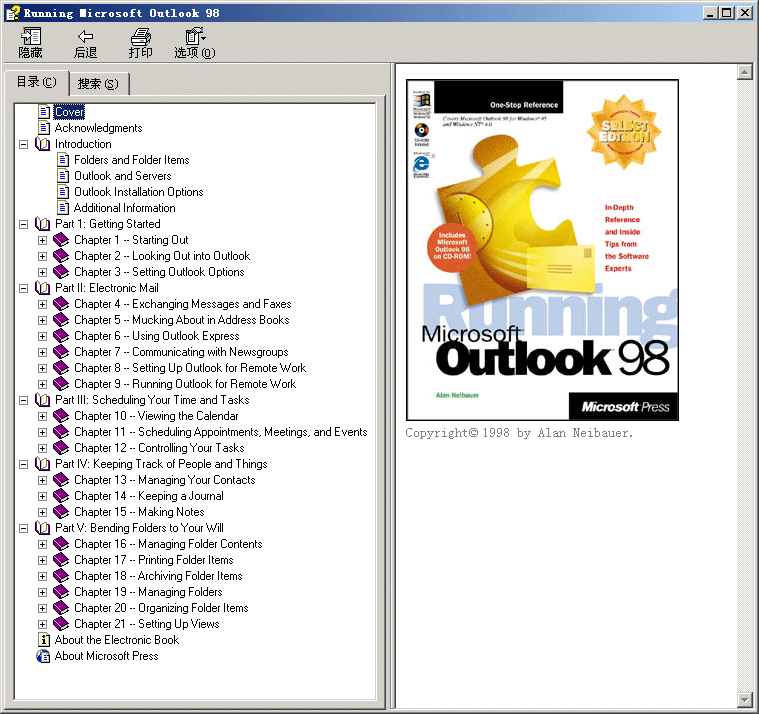The height and width of the screenshot is (714, 759).
Task: Close the Running Microsoft Outlook 98 window
Action: pyautogui.click(x=744, y=13)
